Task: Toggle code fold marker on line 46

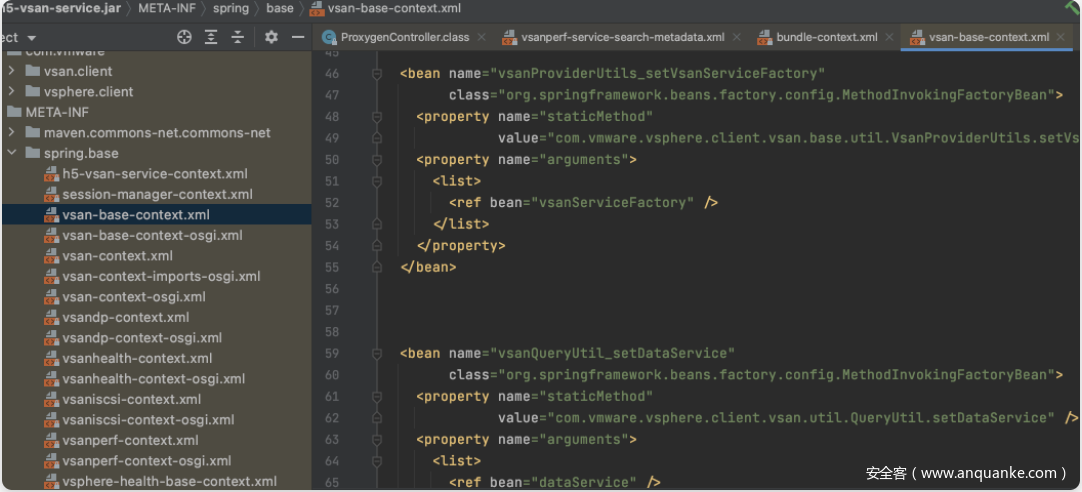Action: pyautogui.click(x=377, y=74)
